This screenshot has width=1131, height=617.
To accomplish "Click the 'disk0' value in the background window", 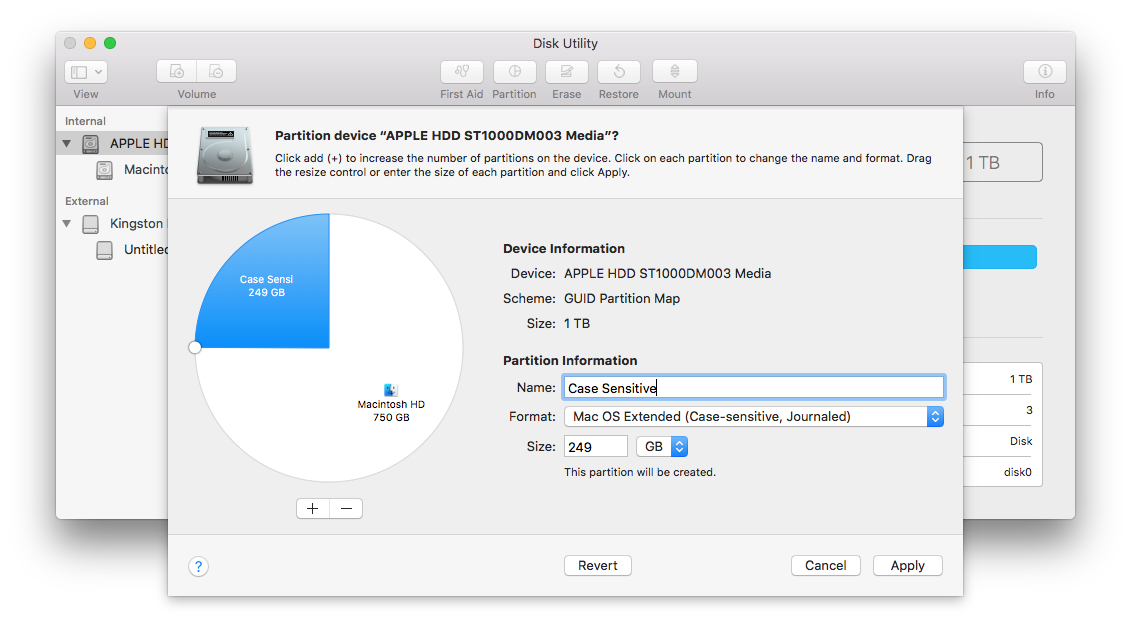I will click(x=1018, y=473).
